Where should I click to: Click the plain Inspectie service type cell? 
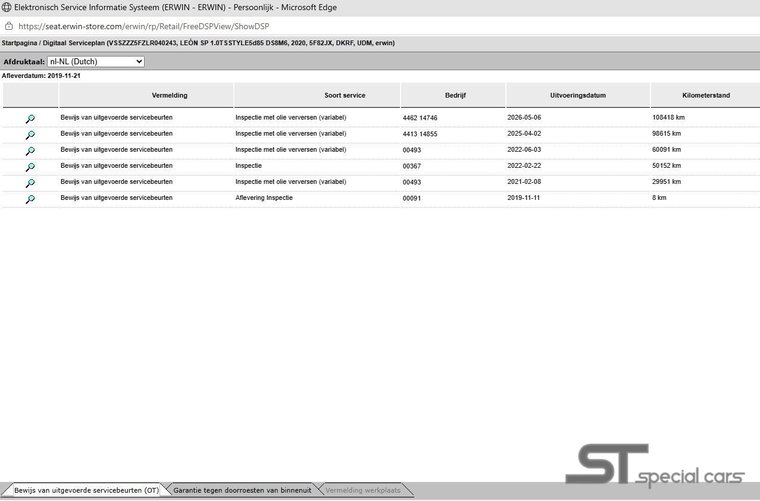(248, 165)
